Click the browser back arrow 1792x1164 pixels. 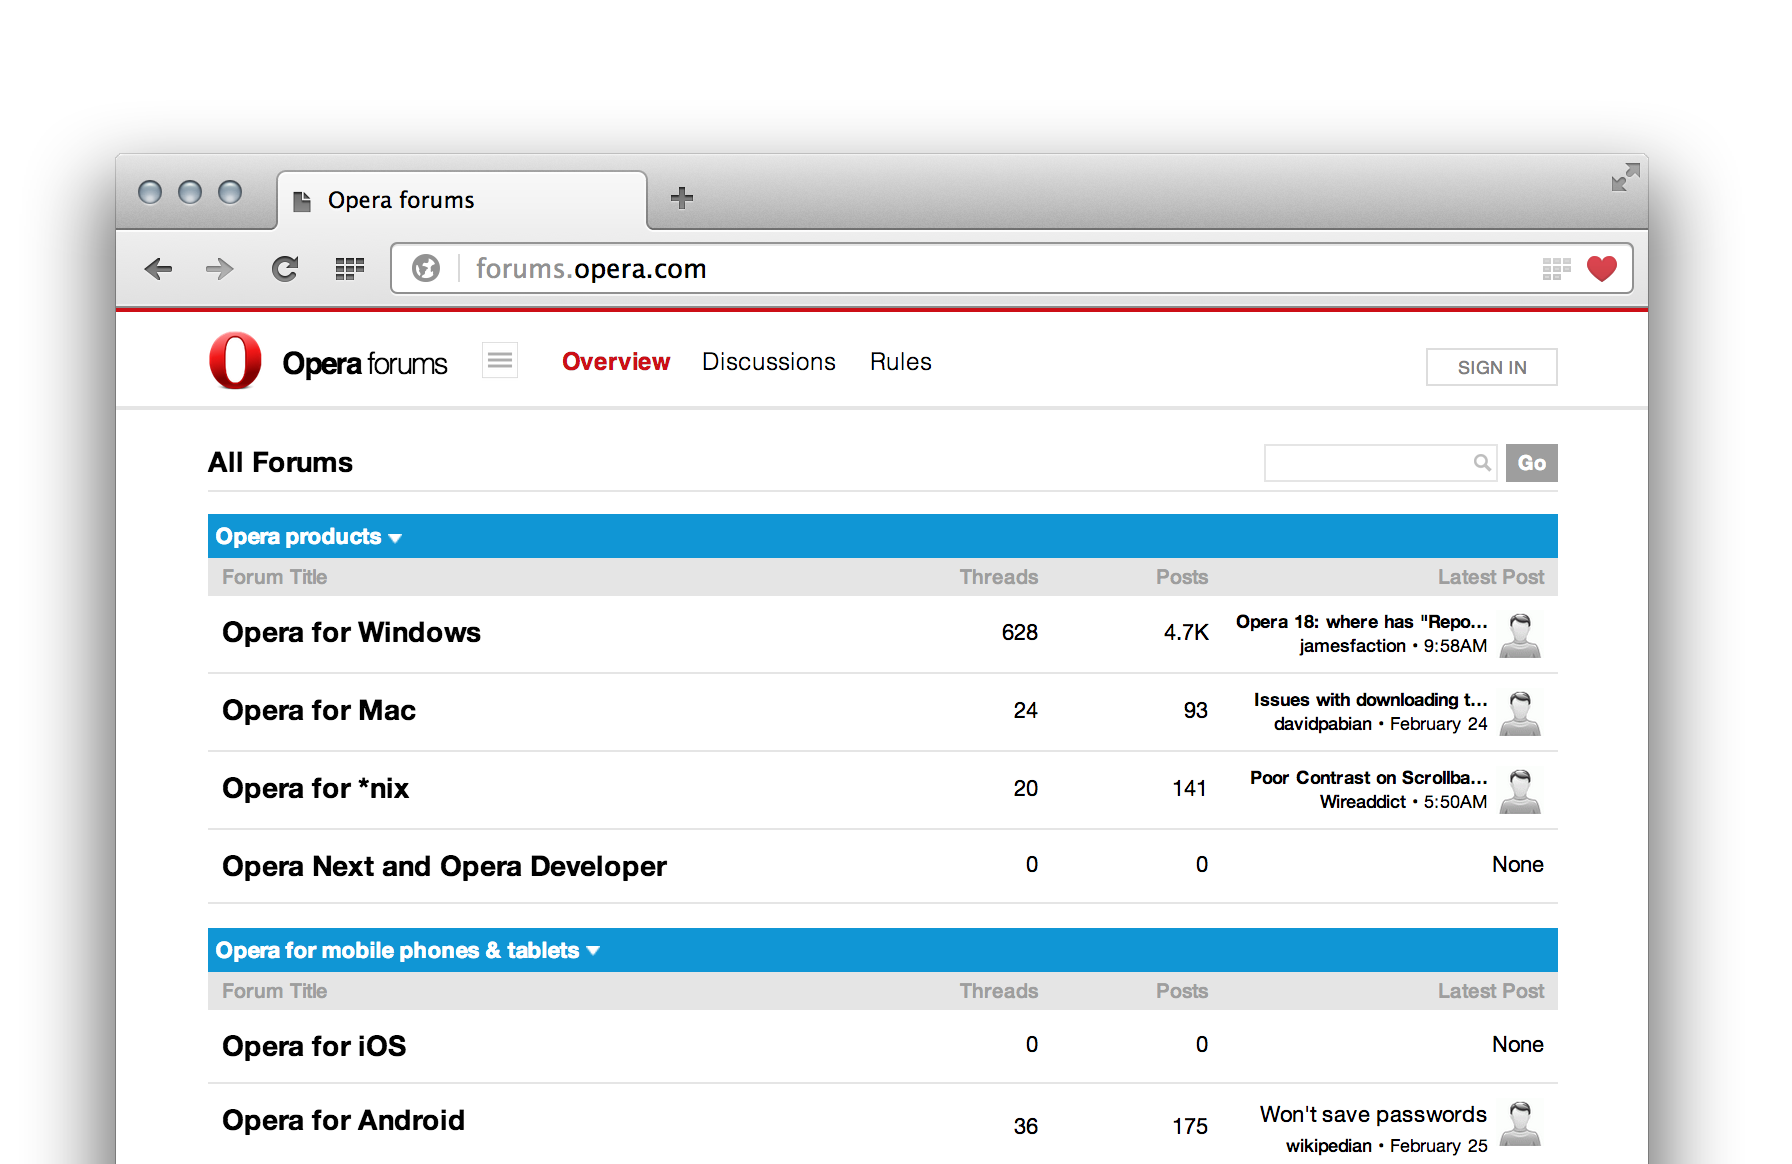click(159, 268)
